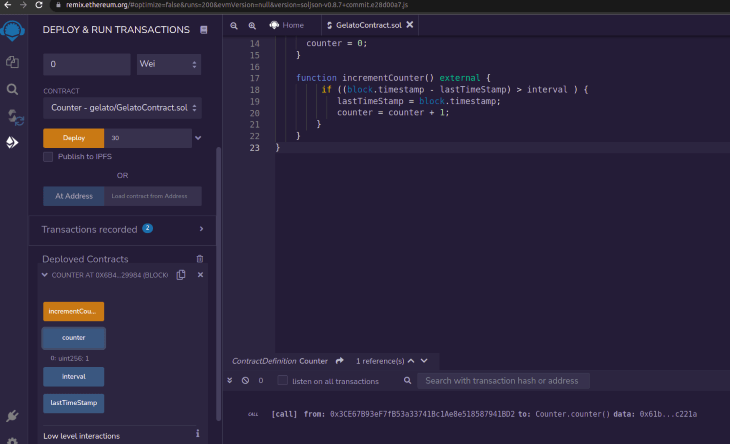This screenshot has width=730, height=444.
Task: Call the counter getter button
Action: [74, 338]
